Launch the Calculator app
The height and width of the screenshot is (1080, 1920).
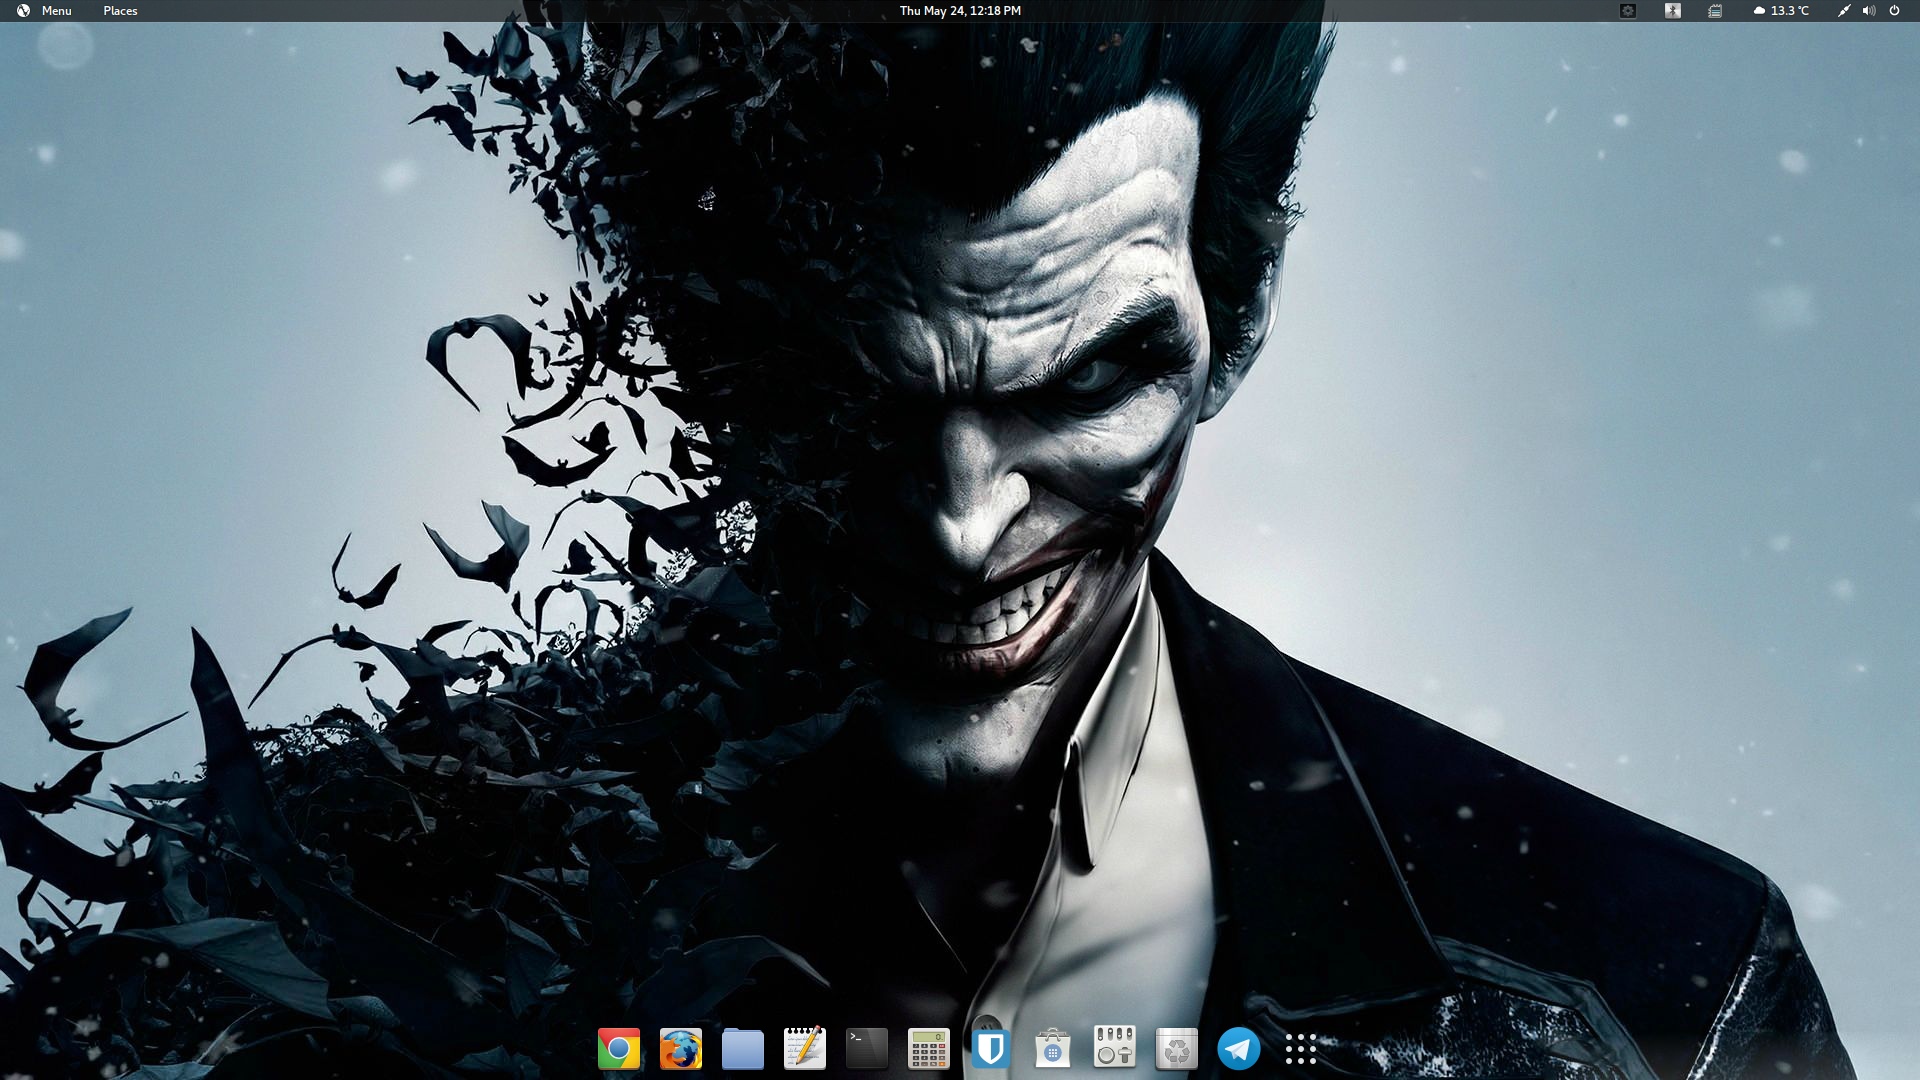[x=928, y=1049]
